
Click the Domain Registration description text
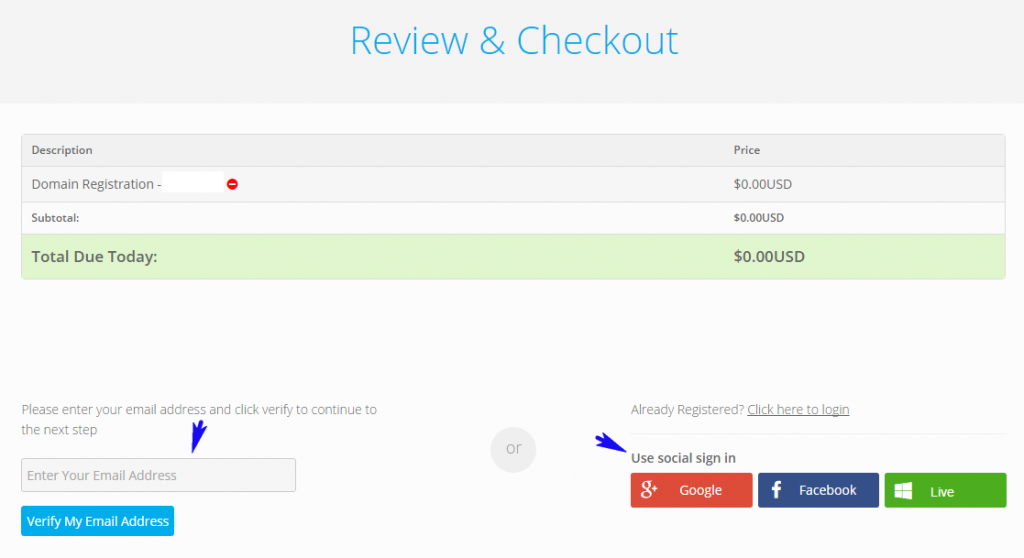point(96,184)
